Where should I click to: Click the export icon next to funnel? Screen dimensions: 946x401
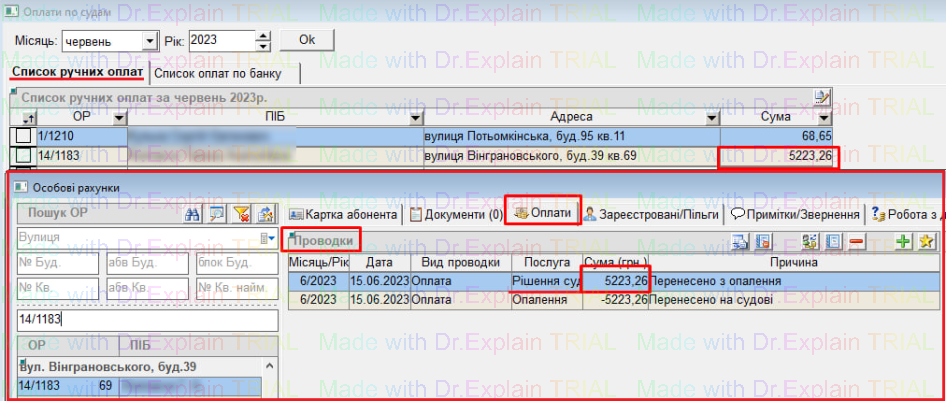[x=266, y=213]
